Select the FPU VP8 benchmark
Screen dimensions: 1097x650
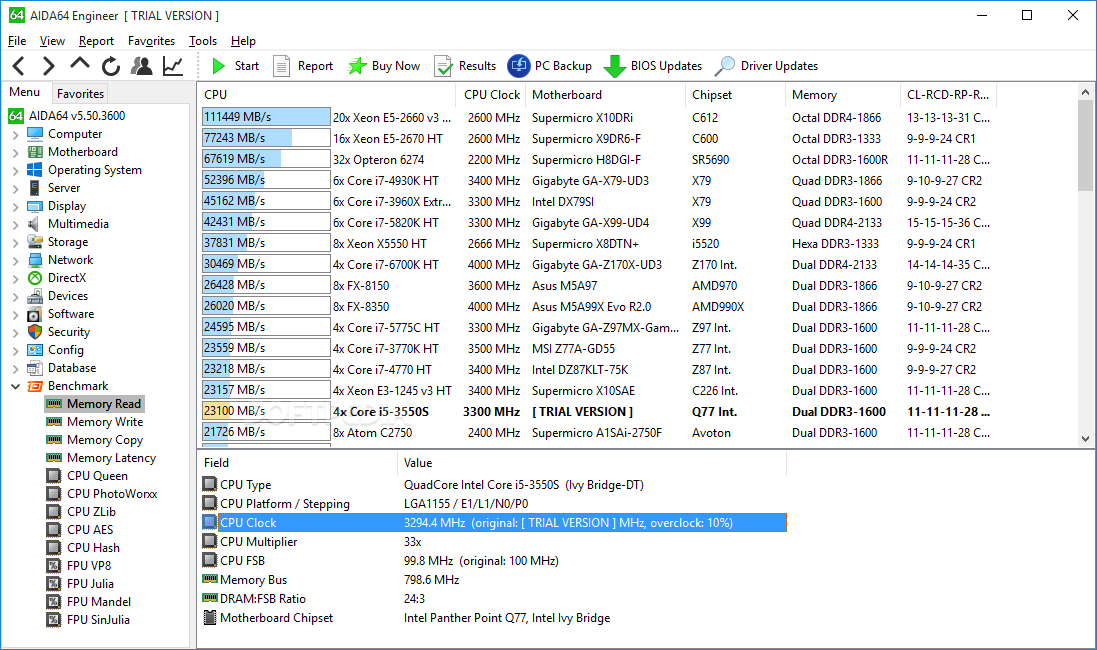coord(78,566)
